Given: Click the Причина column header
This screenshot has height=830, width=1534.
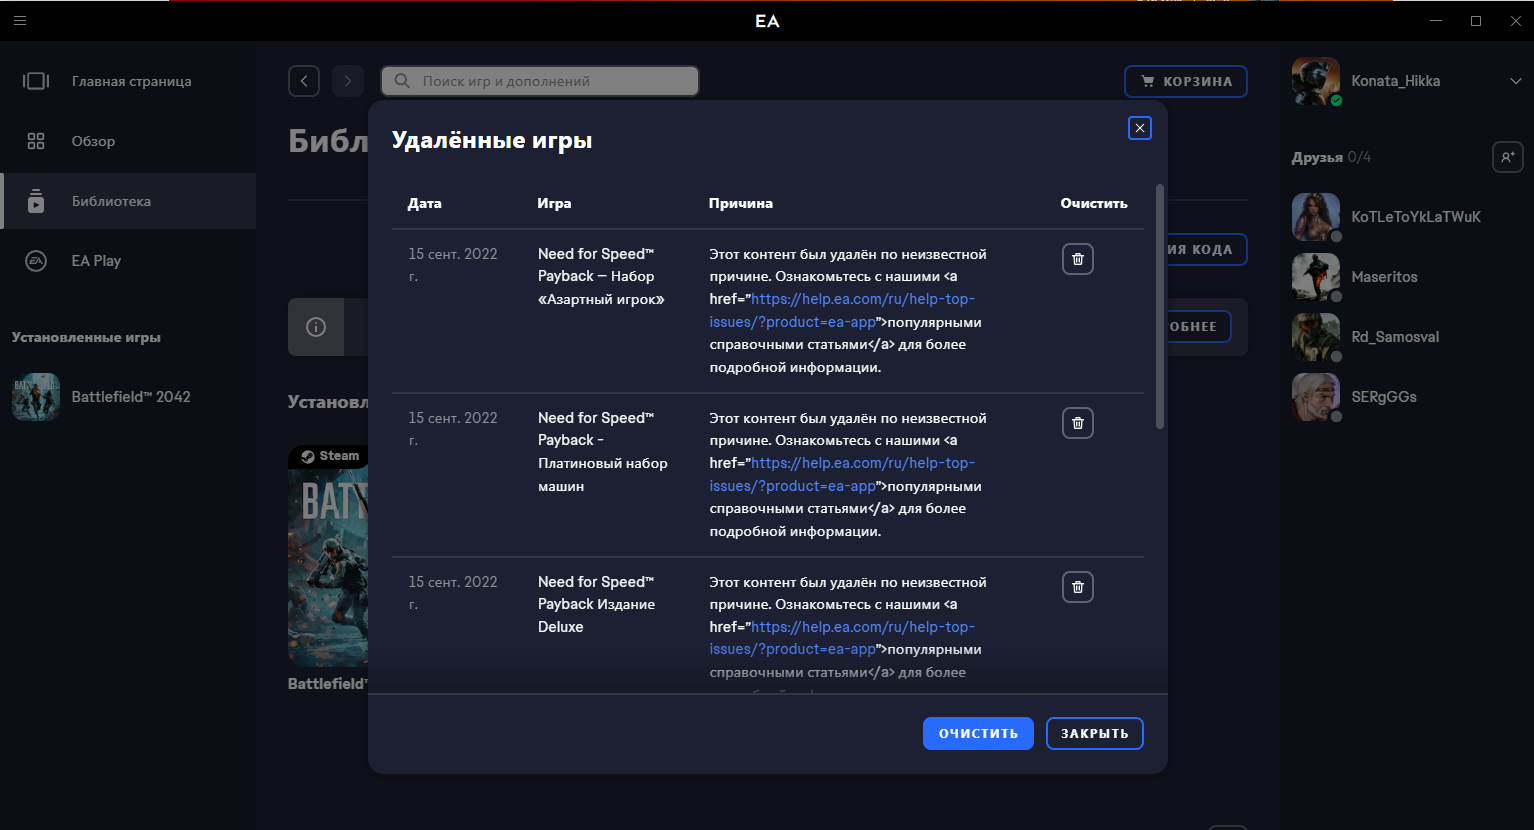Looking at the screenshot, I should pos(741,203).
